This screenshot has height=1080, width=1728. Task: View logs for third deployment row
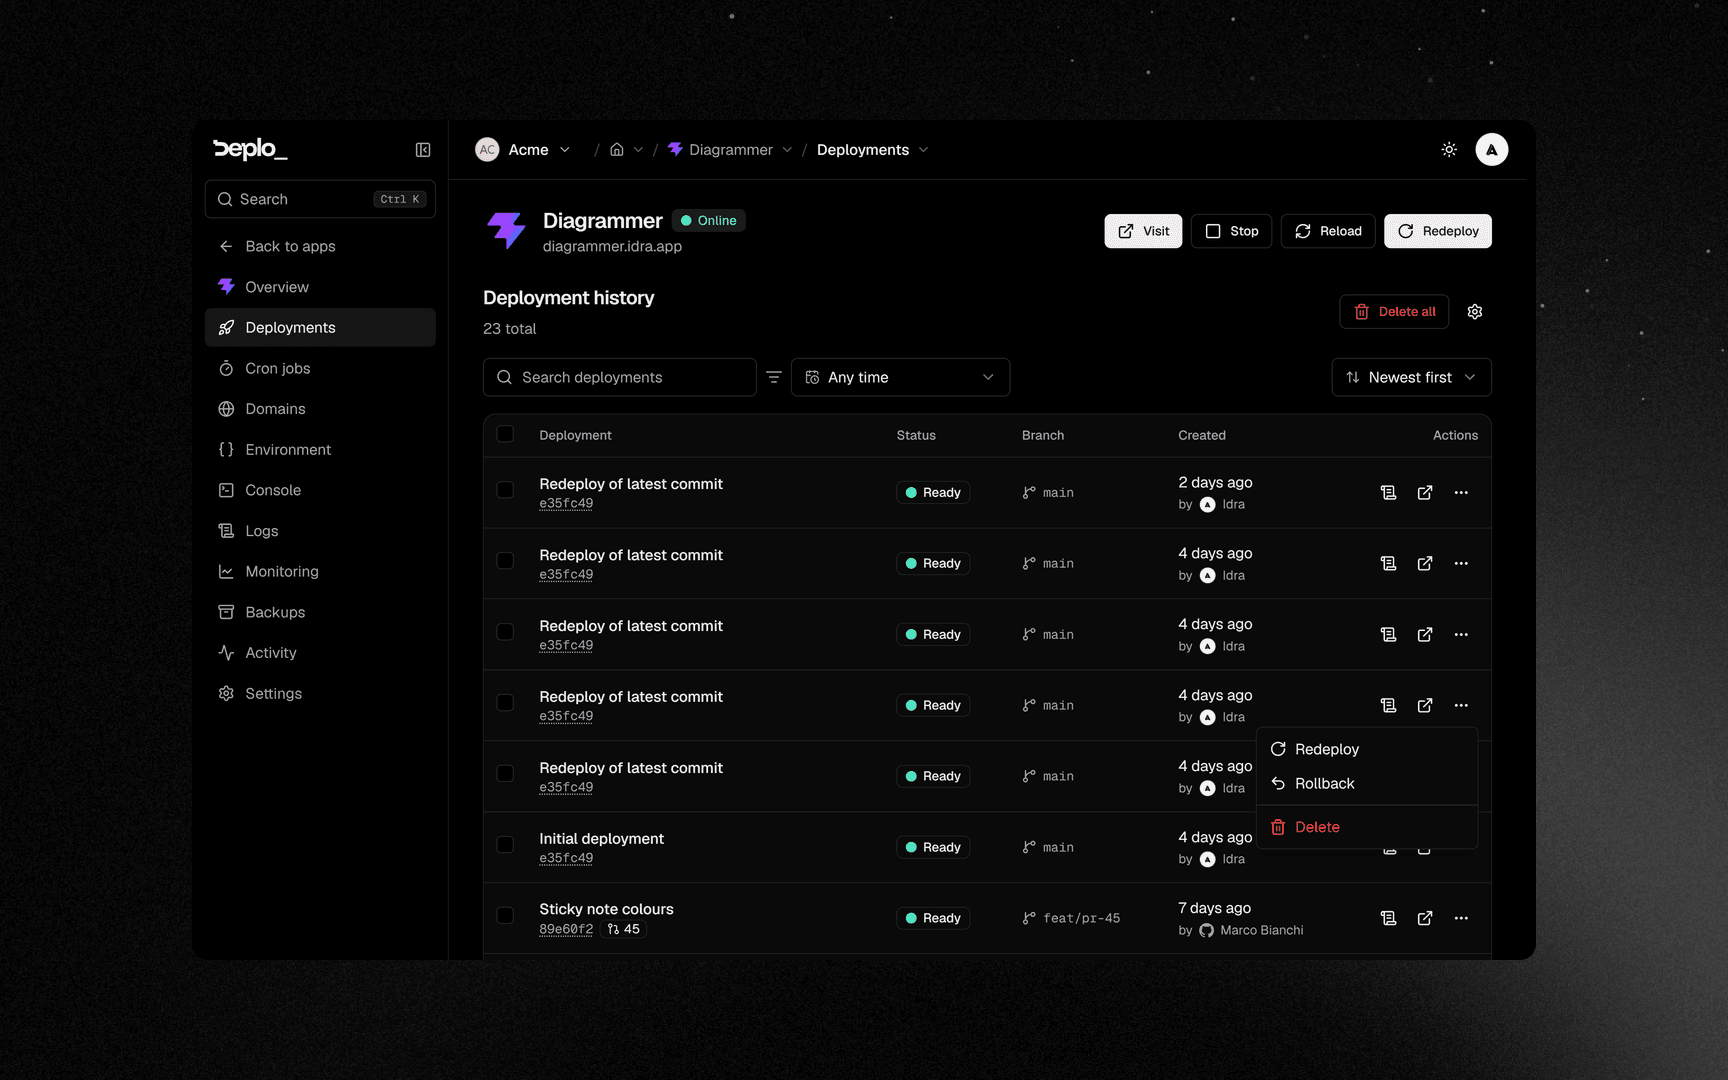click(1388, 635)
